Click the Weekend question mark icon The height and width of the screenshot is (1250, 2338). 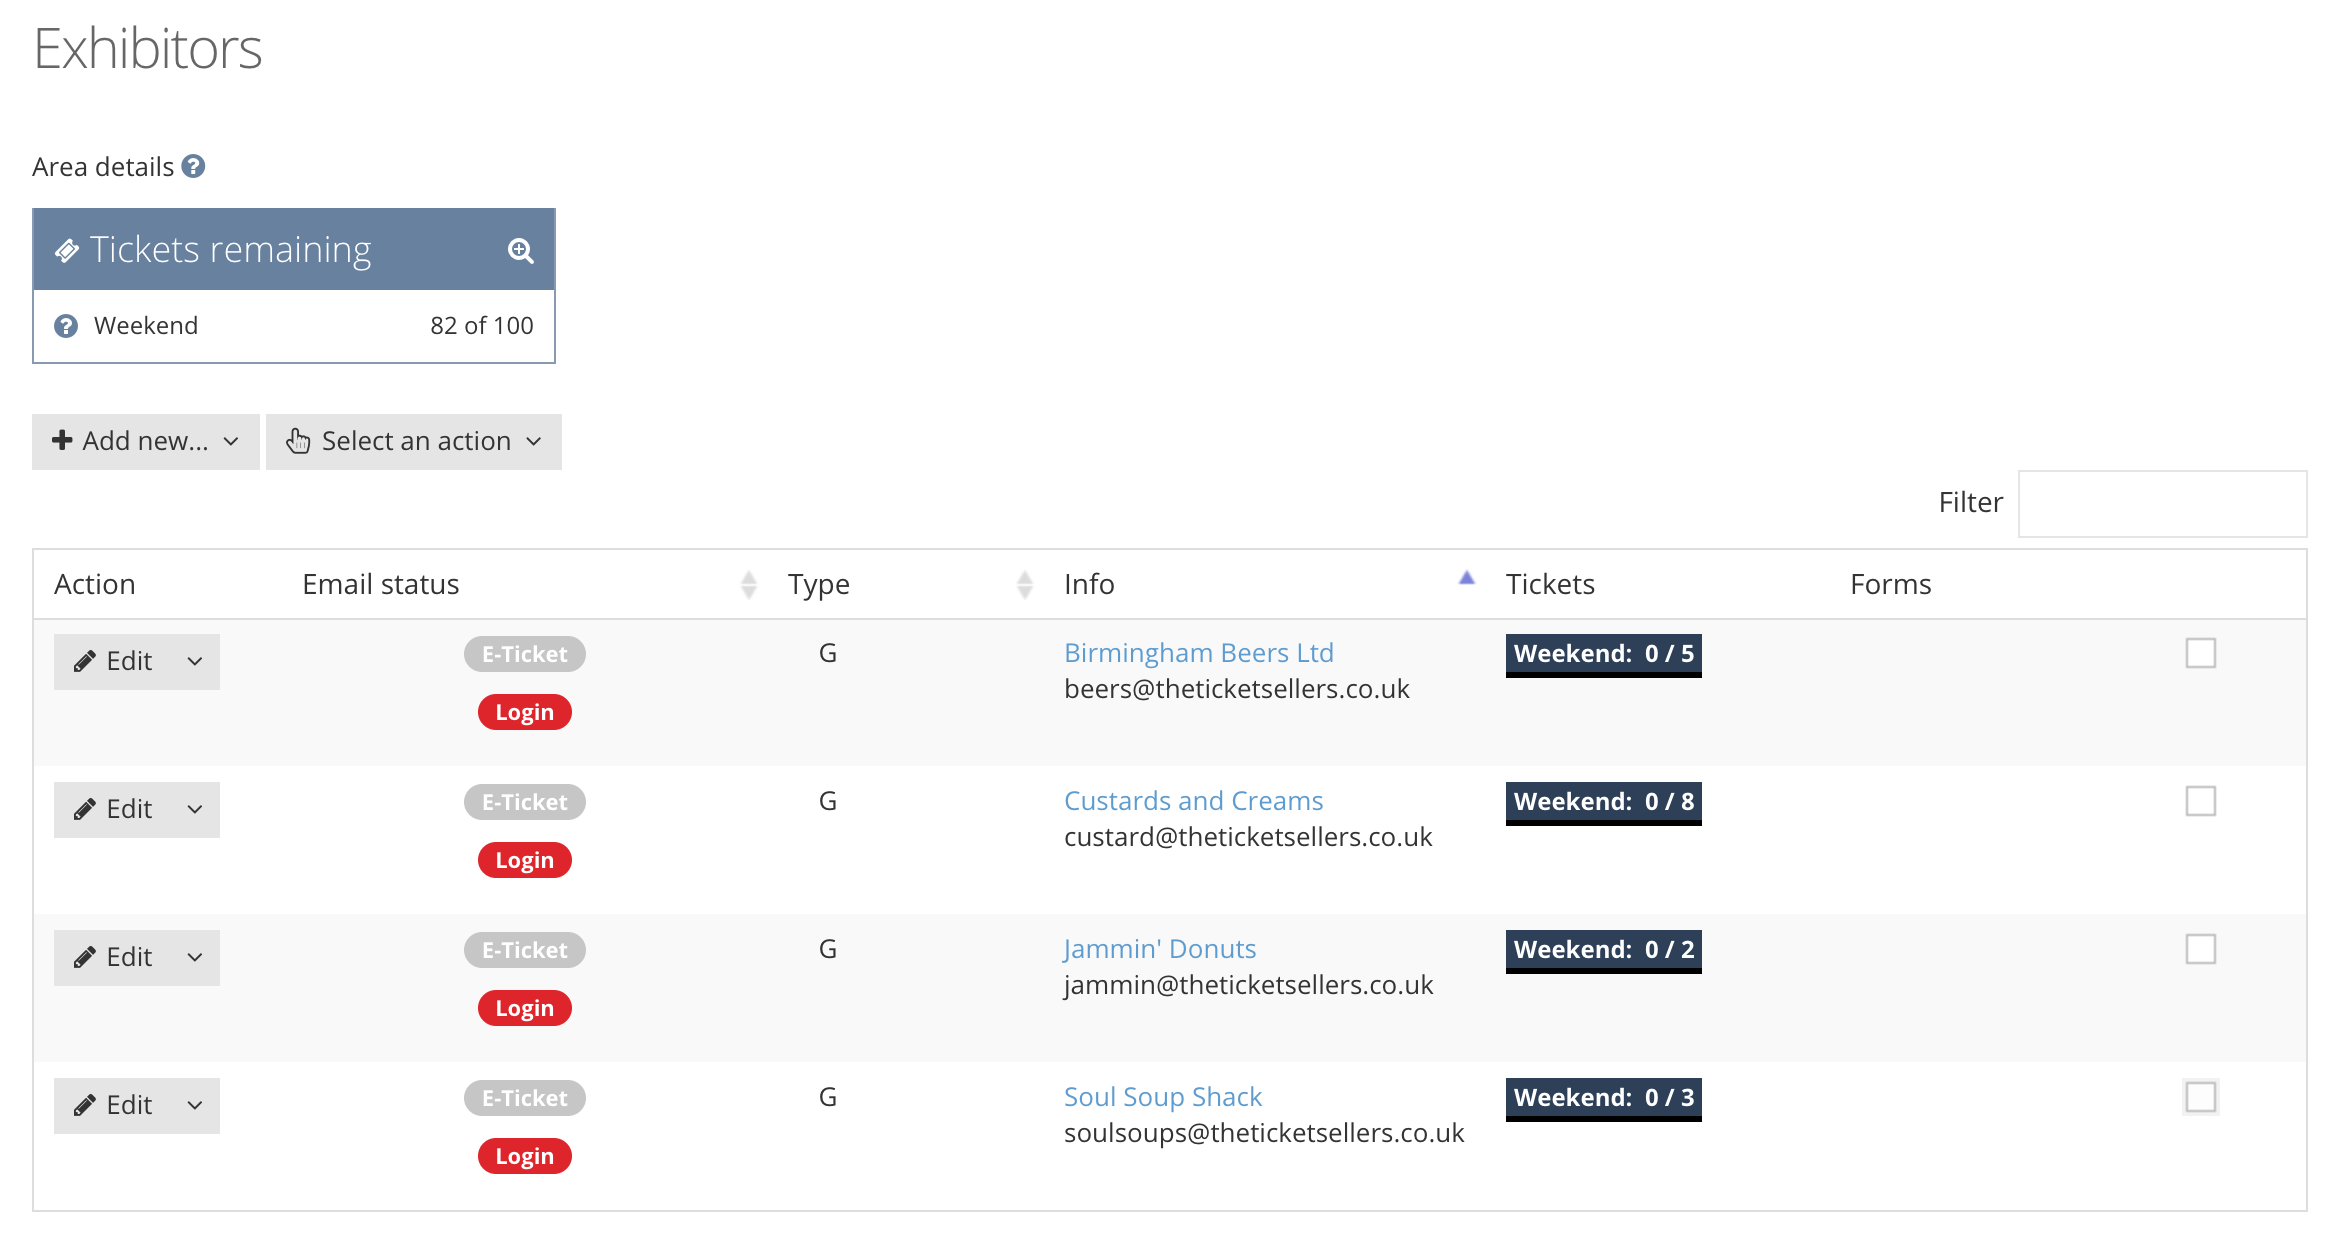(x=66, y=326)
